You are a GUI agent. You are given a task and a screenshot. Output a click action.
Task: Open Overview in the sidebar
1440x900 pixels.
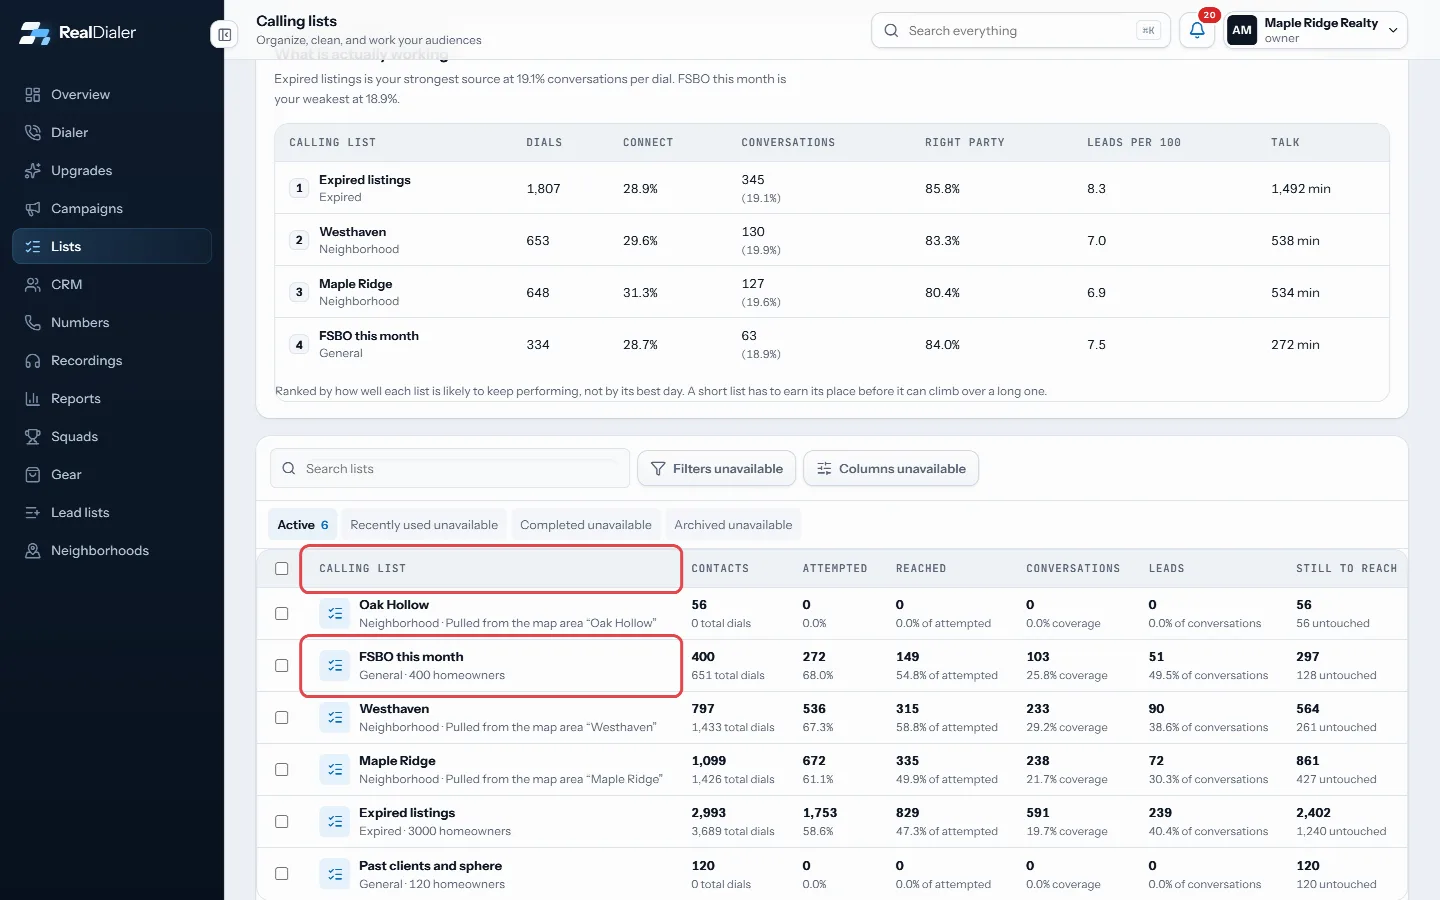[112, 94]
